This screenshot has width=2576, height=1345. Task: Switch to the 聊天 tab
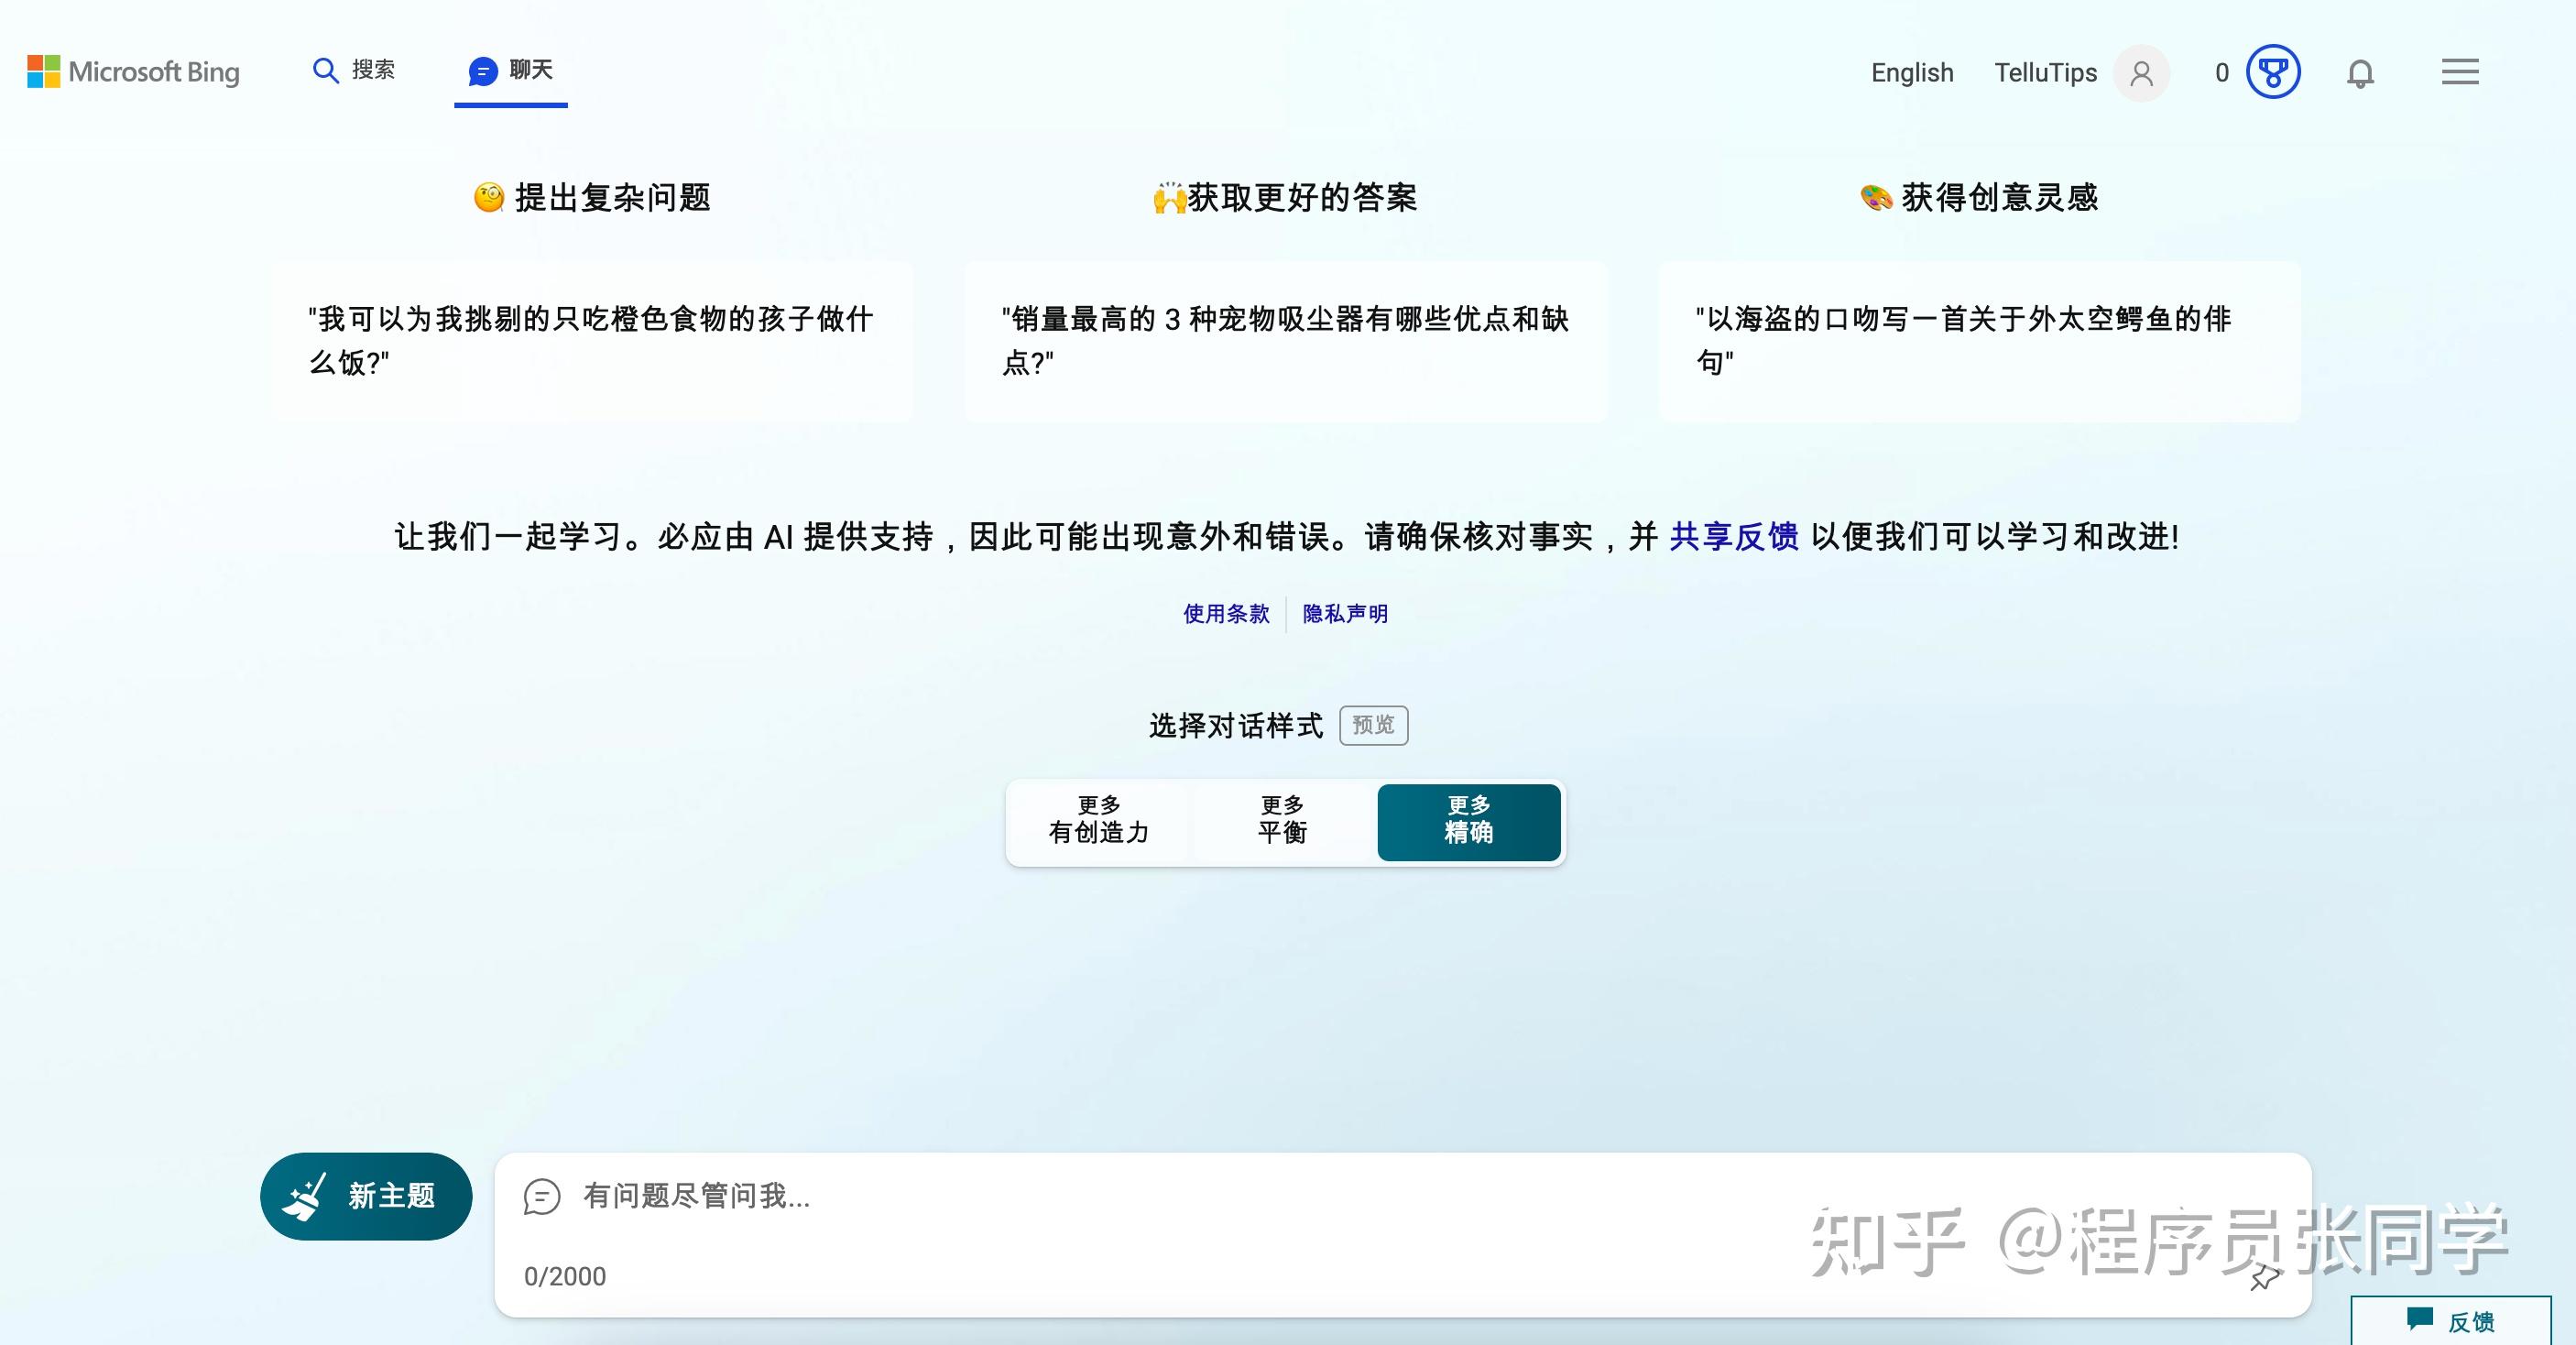coord(529,71)
